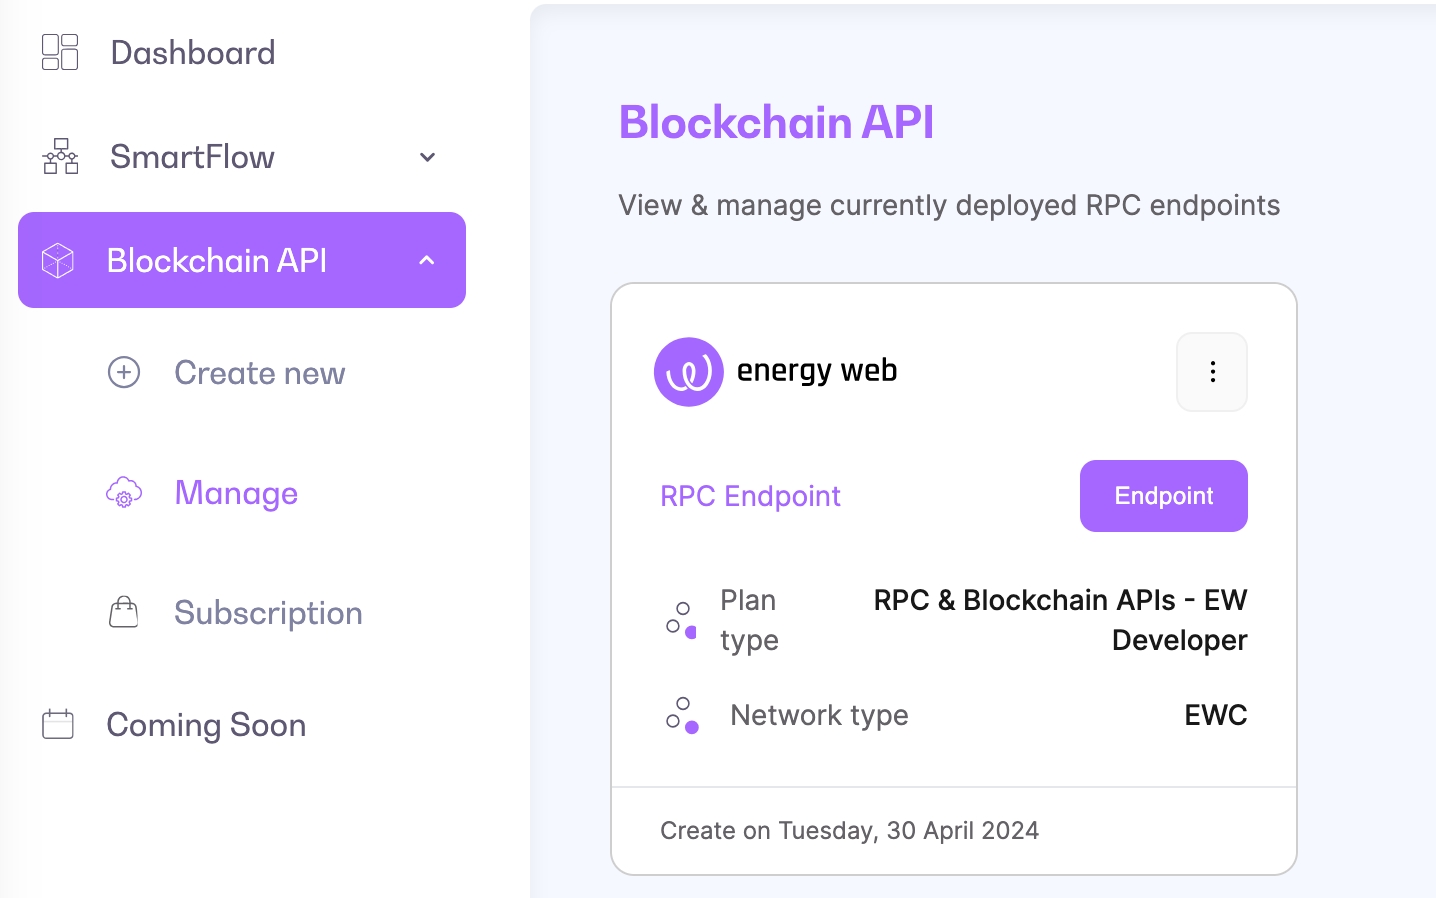
Task: Click the cloud-gear icon by Manage
Action: click(x=124, y=493)
